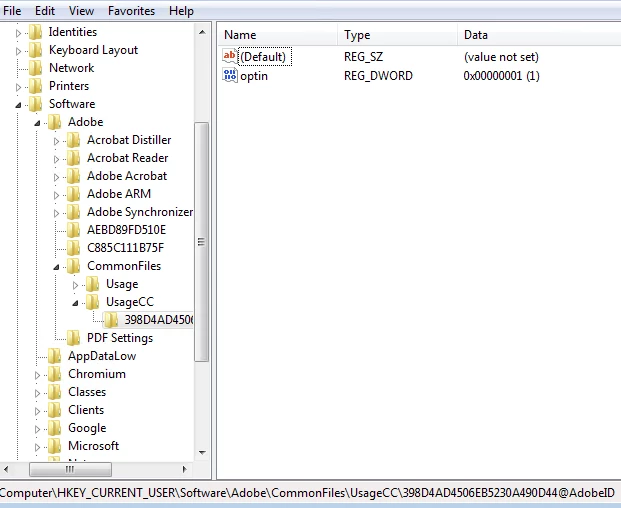This screenshot has height=508, width=621.
Task: Select the Google key label
Action: click(x=87, y=428)
